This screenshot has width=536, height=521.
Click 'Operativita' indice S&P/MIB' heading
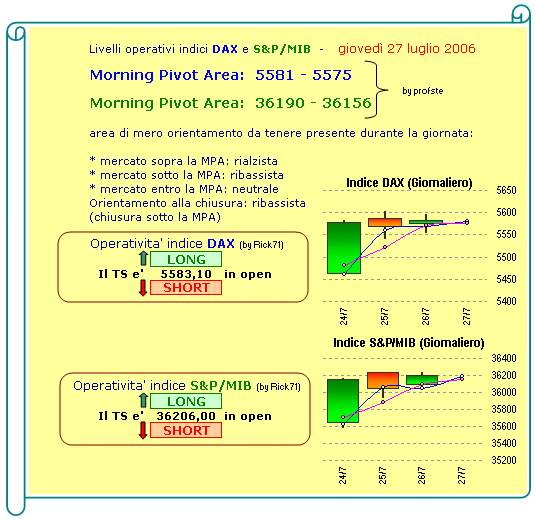(162, 386)
